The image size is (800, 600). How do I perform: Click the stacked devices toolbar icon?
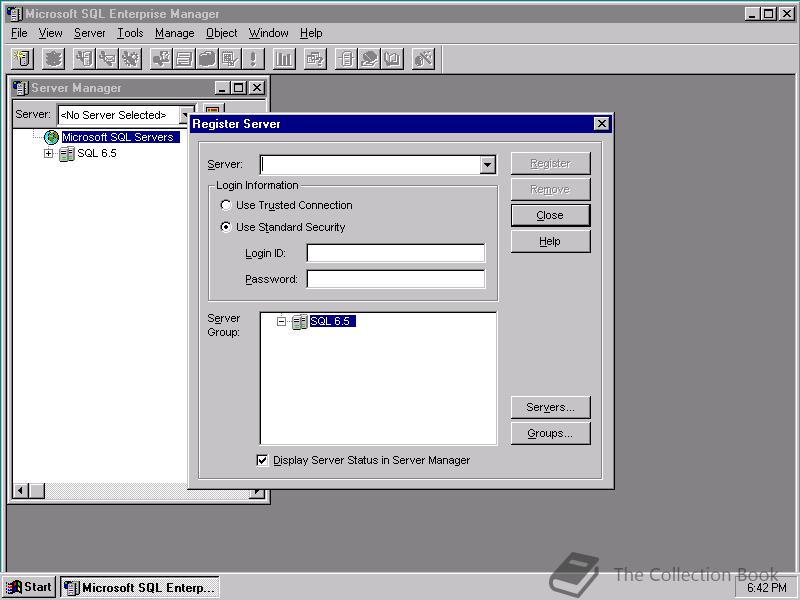click(x=184, y=59)
